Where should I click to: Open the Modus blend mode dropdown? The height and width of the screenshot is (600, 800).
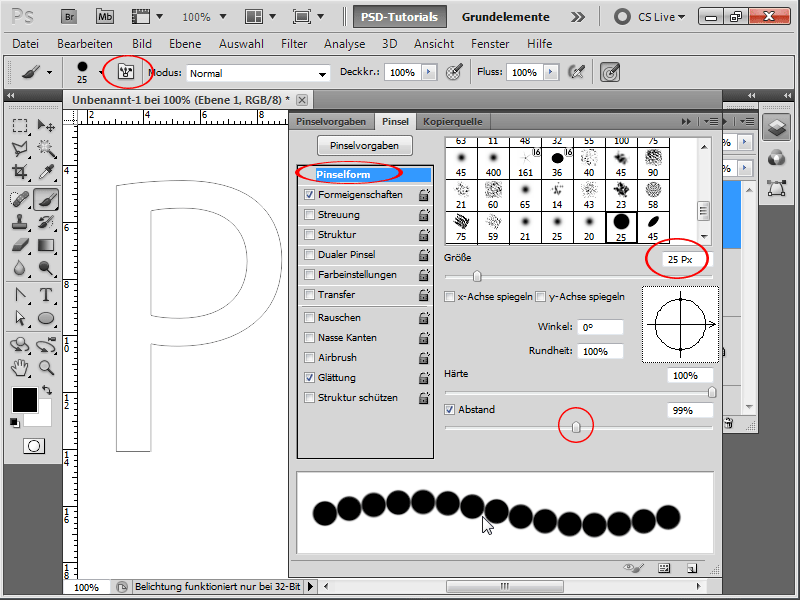[x=322, y=74]
